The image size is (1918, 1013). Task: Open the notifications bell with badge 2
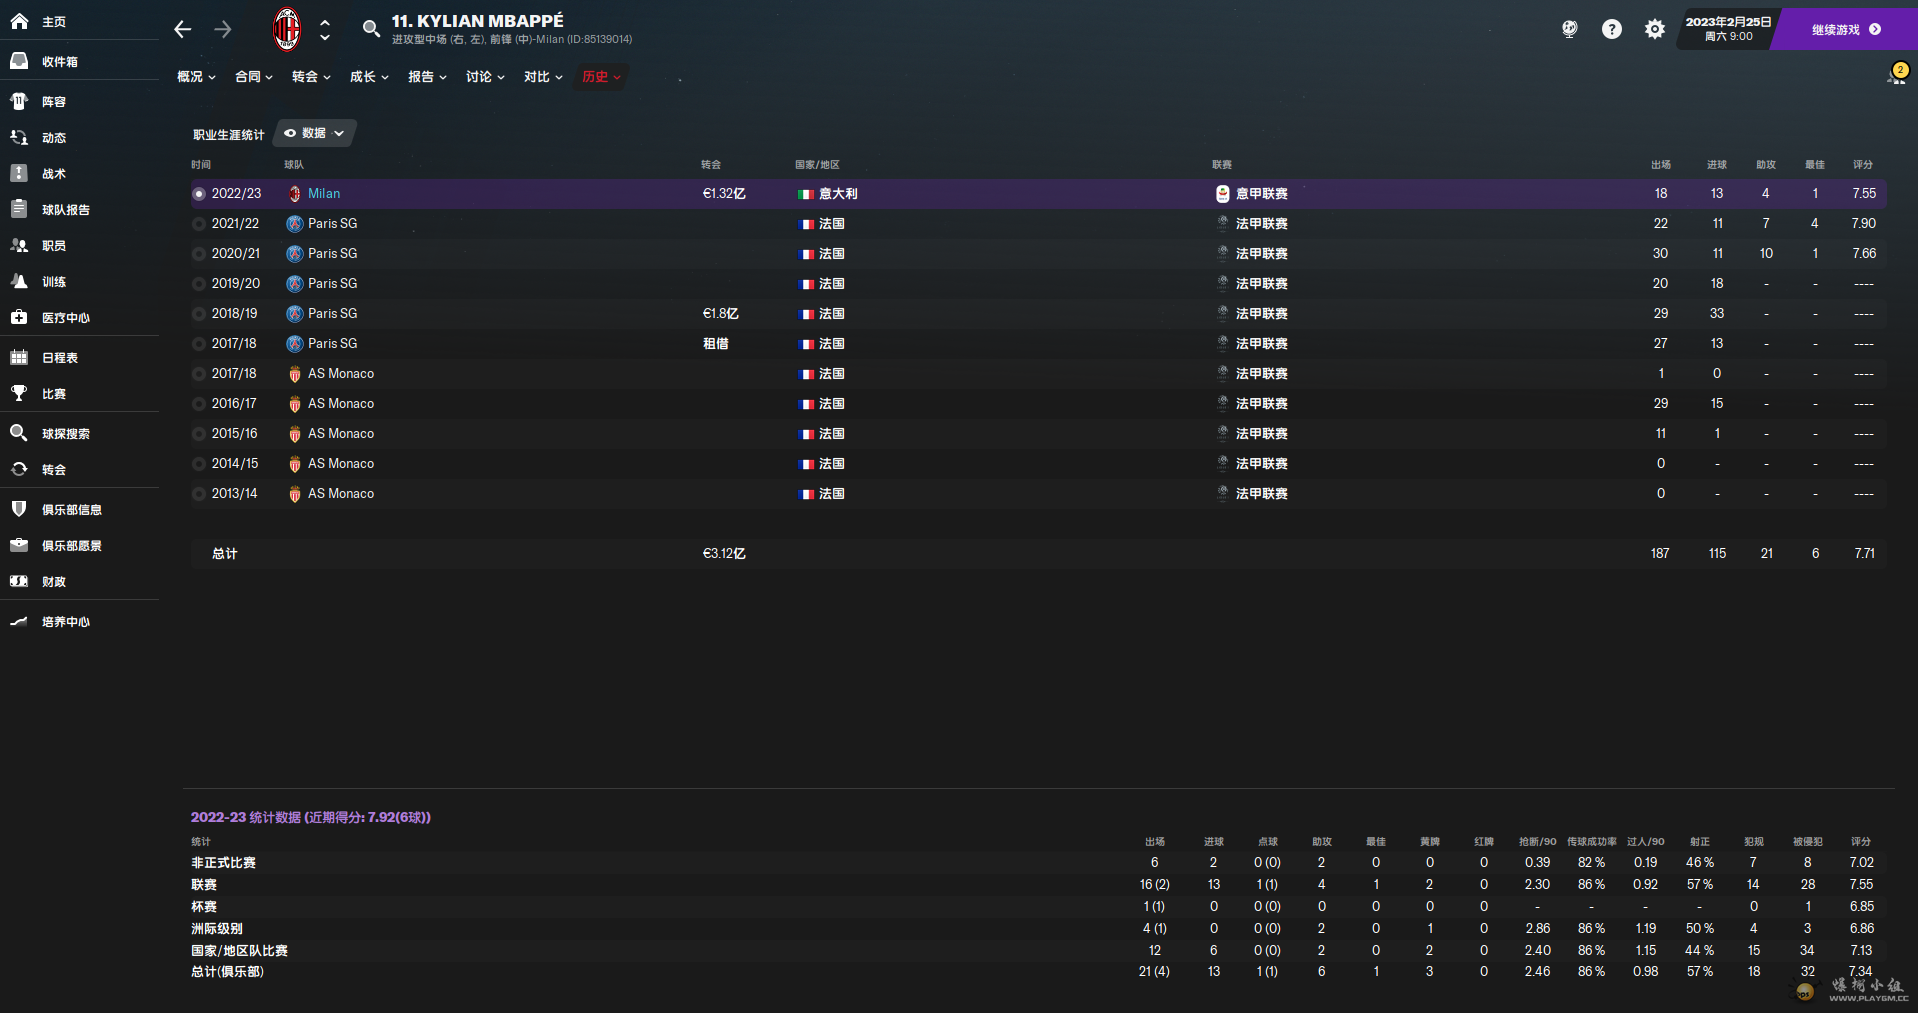pos(1897,74)
